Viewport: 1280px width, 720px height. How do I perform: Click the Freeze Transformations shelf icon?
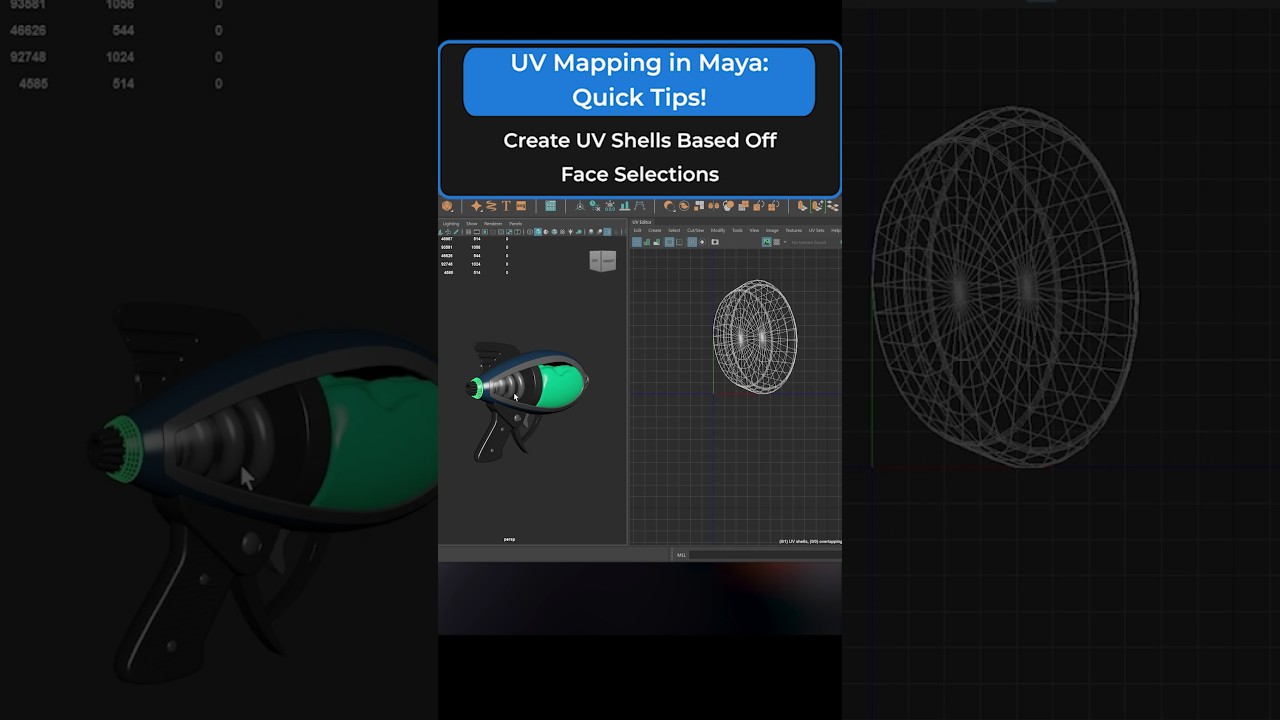tap(610, 206)
